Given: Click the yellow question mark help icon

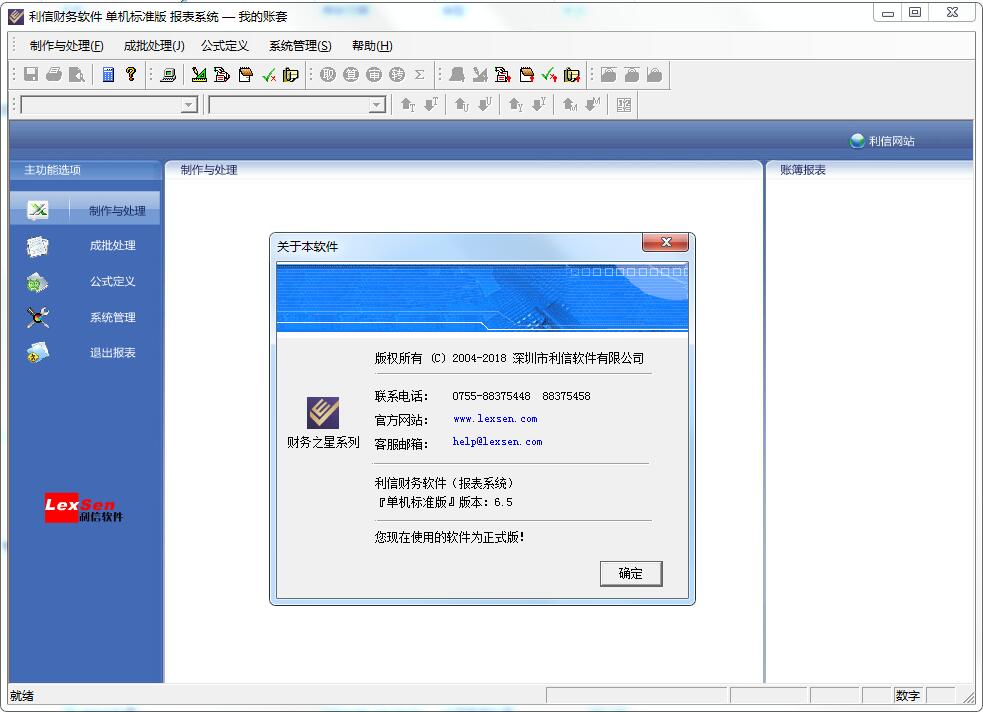Looking at the screenshot, I should pos(130,75).
